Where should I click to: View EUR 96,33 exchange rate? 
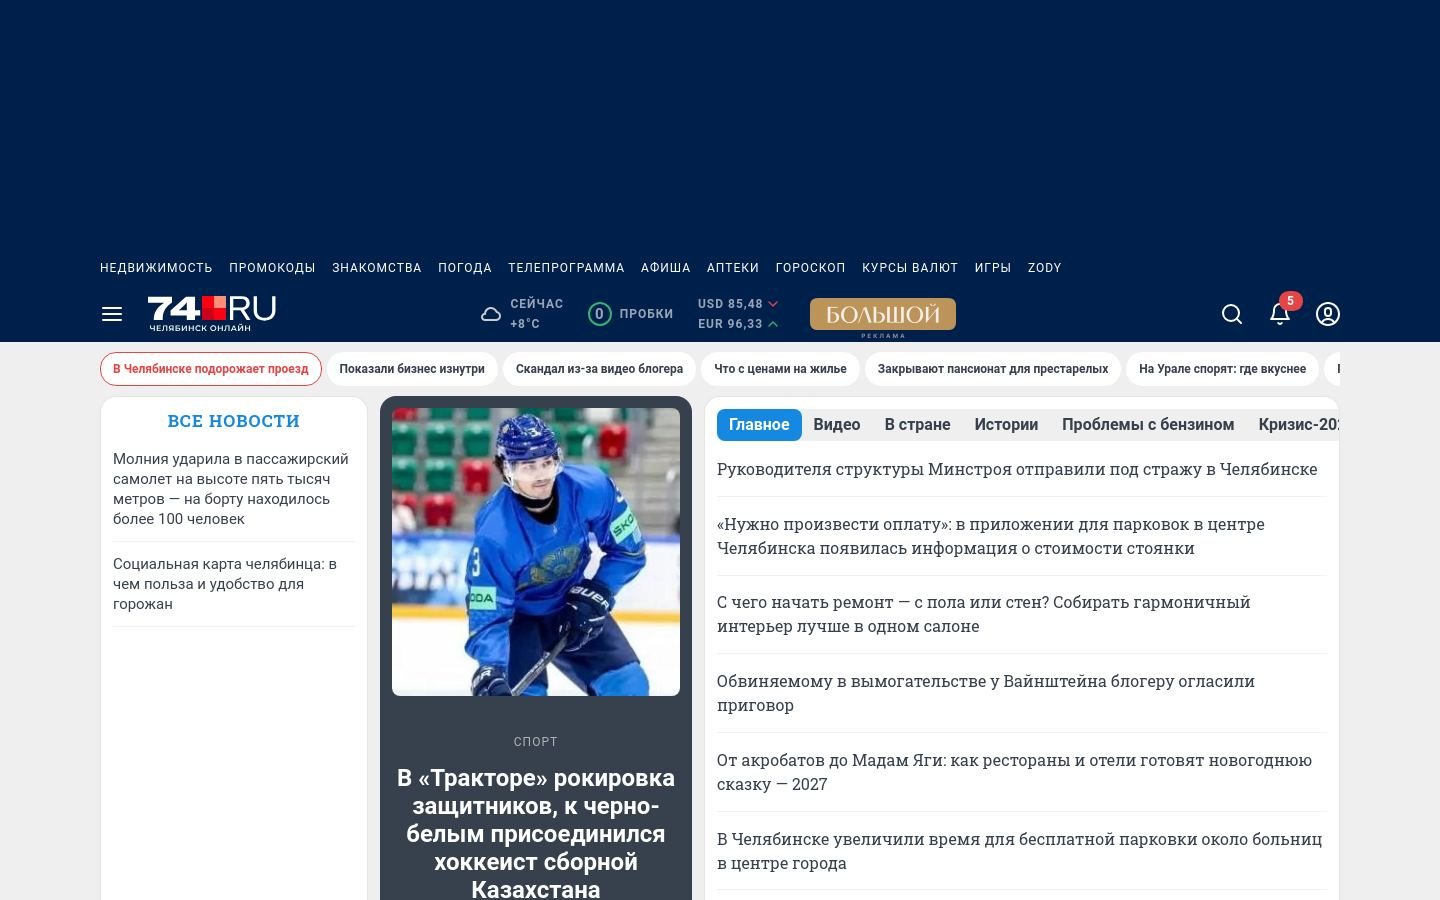738,324
